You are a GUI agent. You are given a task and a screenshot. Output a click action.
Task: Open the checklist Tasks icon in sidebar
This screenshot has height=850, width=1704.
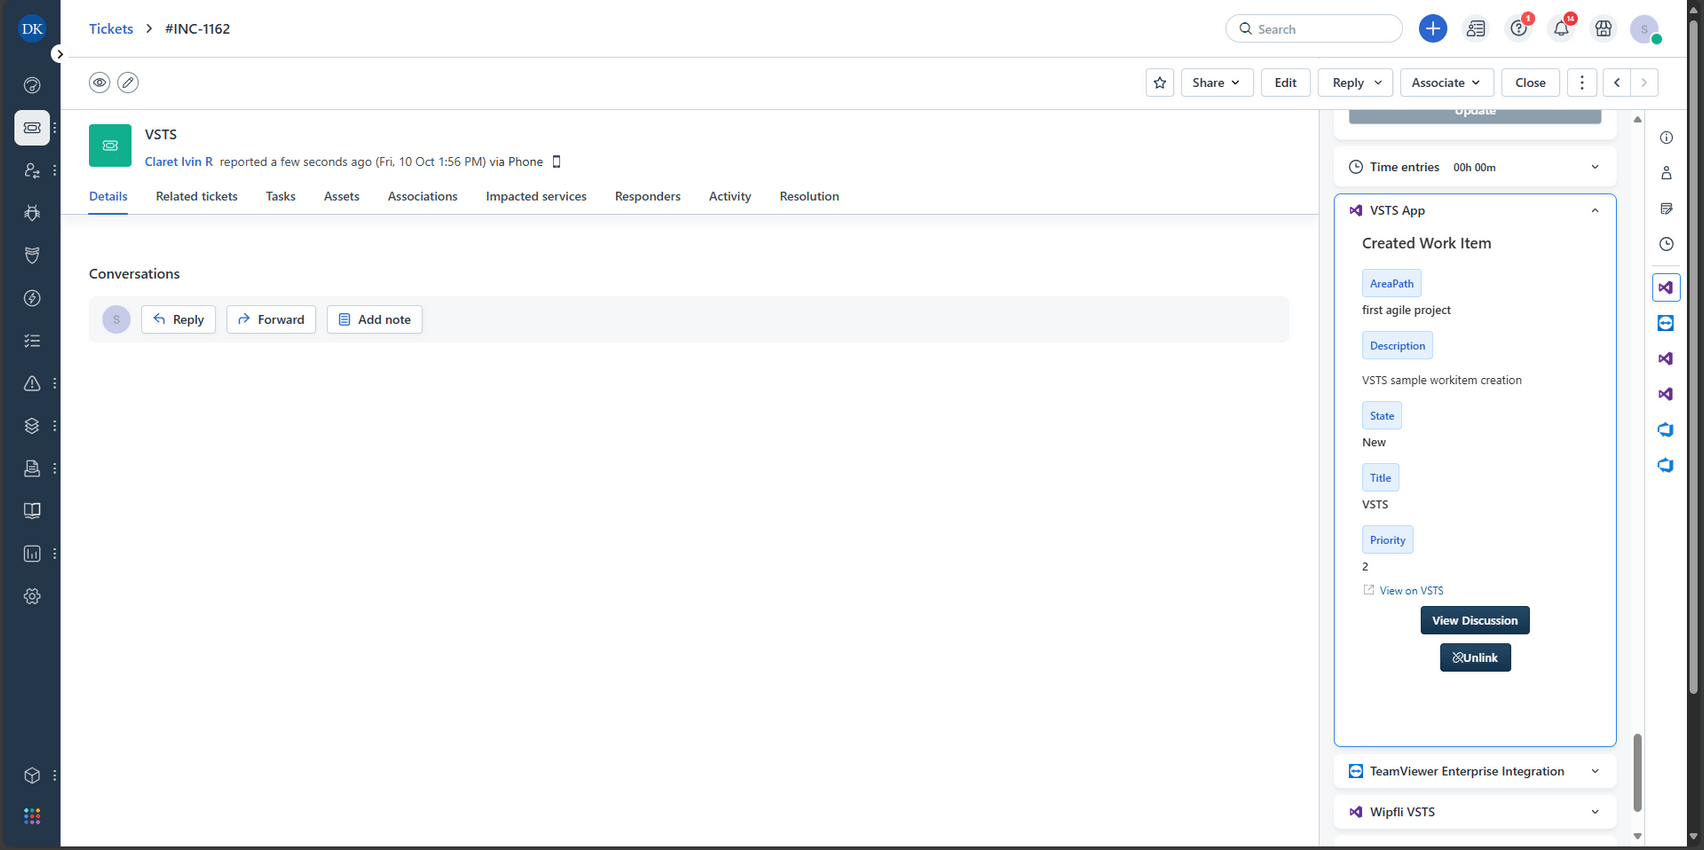(32, 341)
